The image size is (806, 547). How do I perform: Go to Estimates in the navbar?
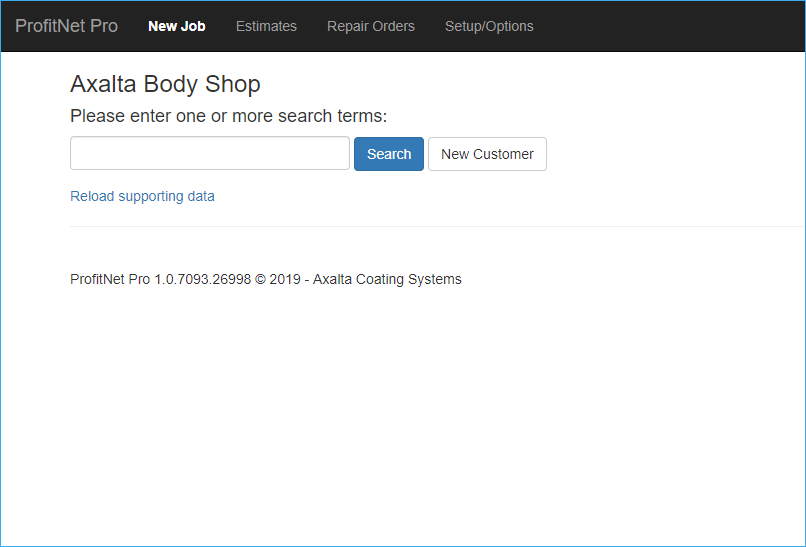pyautogui.click(x=266, y=26)
